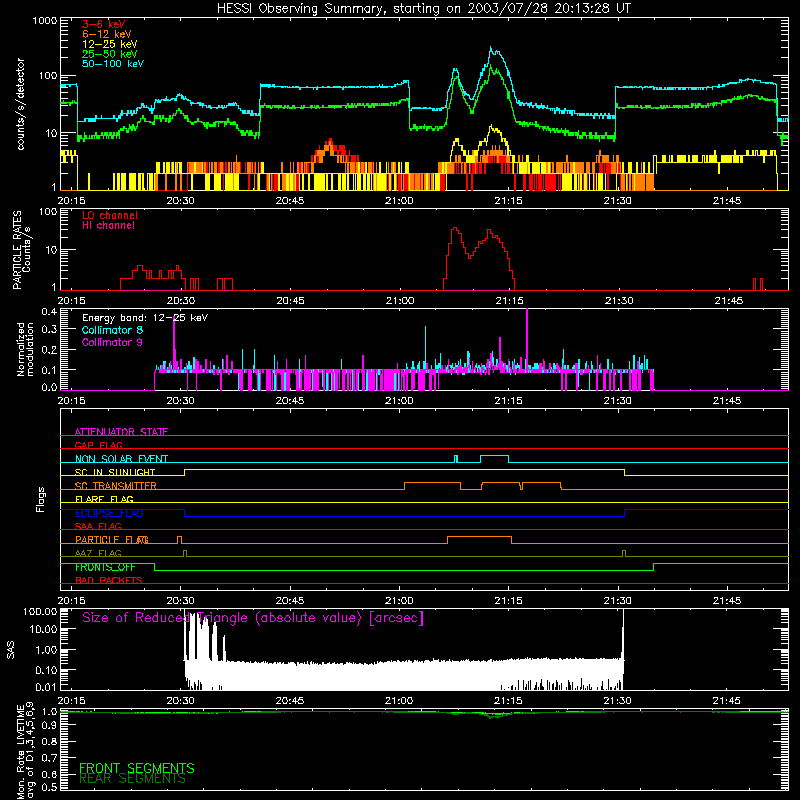
Task: Click the GAP FLAG label
Action: tap(98, 445)
